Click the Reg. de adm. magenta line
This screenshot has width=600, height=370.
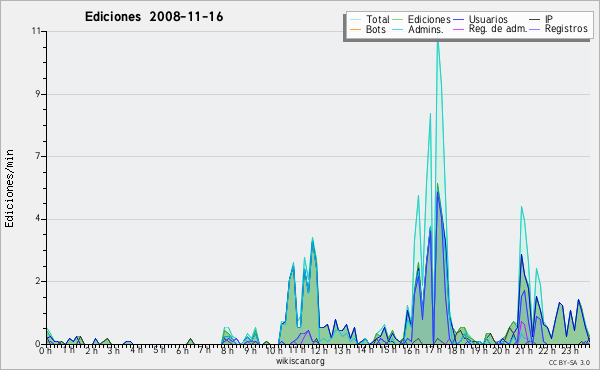point(459,29)
